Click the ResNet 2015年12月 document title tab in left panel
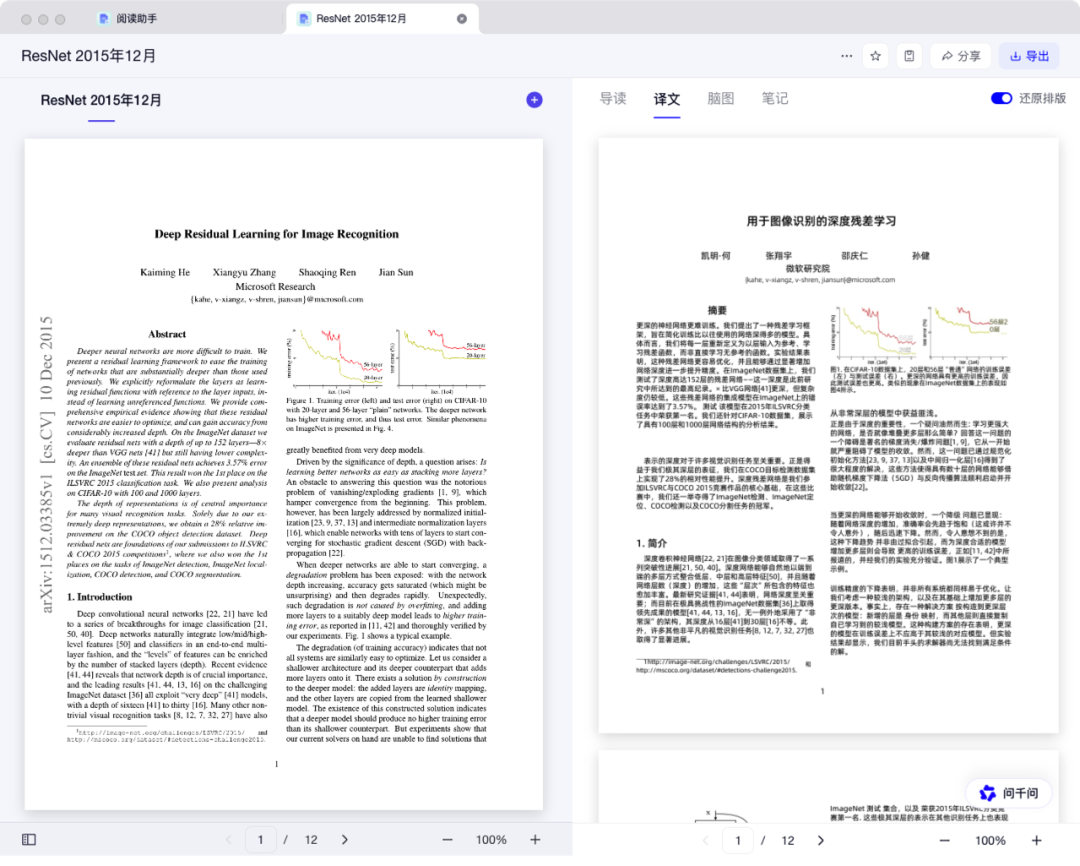This screenshot has height=866, width=1080. tap(101, 101)
